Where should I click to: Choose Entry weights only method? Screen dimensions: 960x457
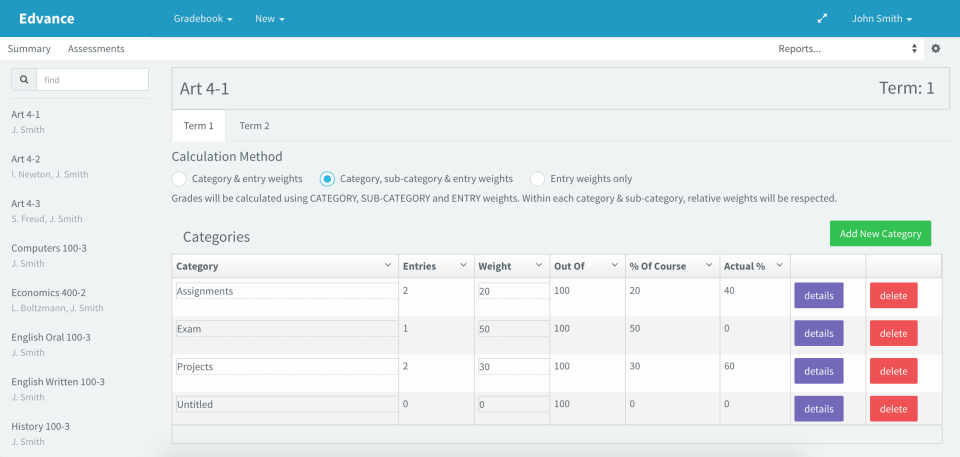click(537, 179)
